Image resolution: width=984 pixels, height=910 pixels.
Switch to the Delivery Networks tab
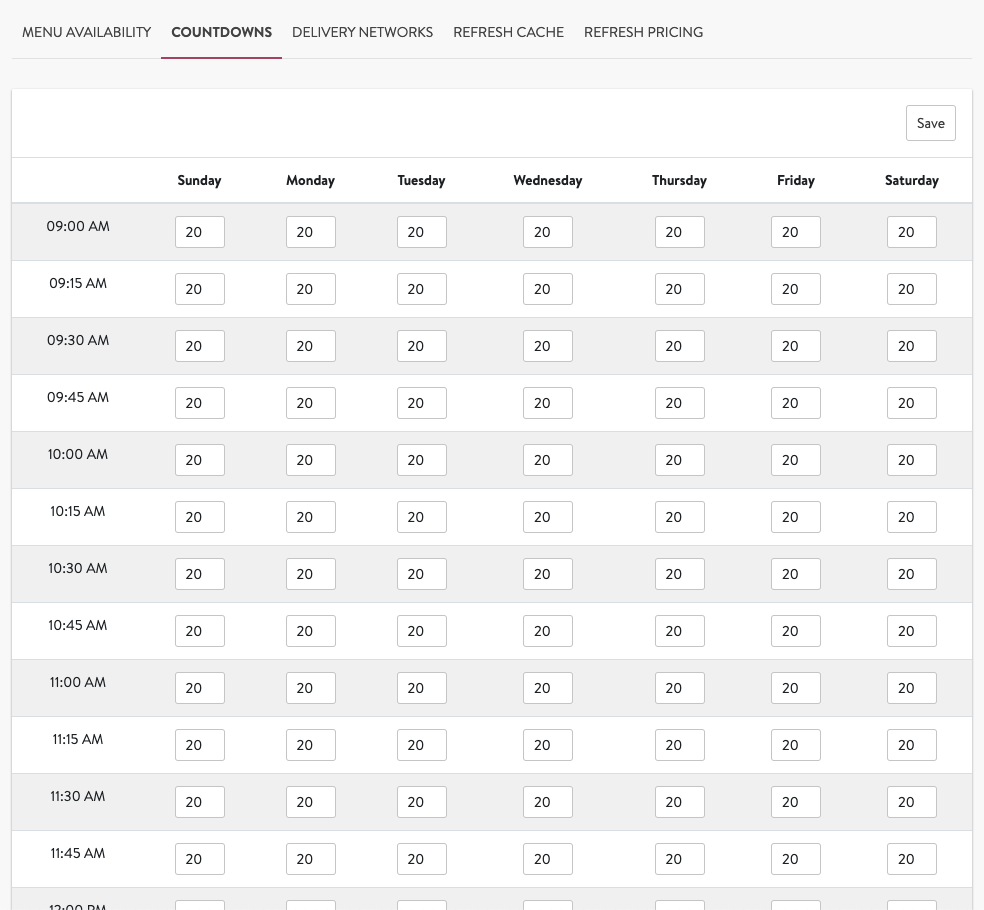point(362,32)
